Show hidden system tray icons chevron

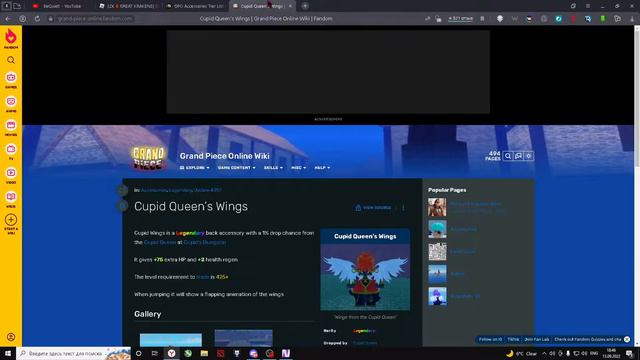pos(544,353)
